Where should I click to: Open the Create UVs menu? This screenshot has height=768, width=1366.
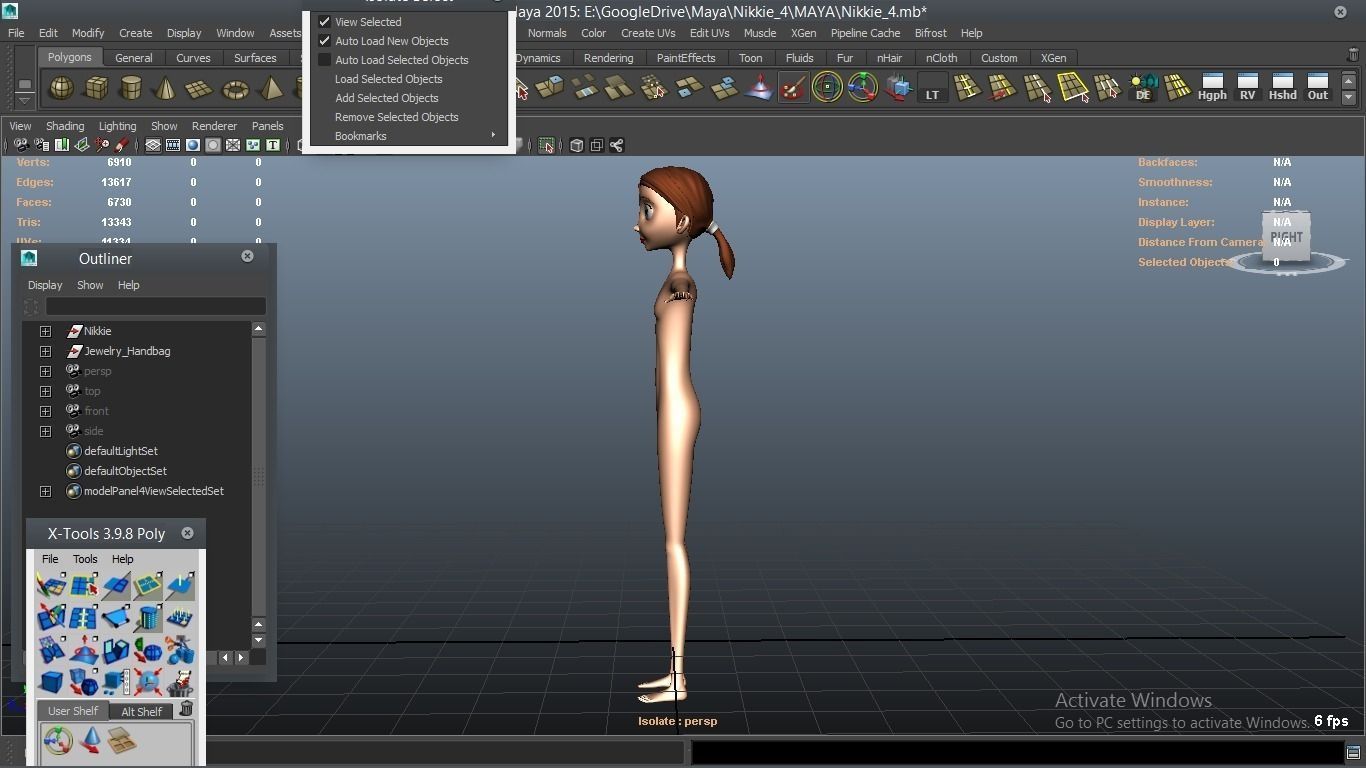(648, 33)
